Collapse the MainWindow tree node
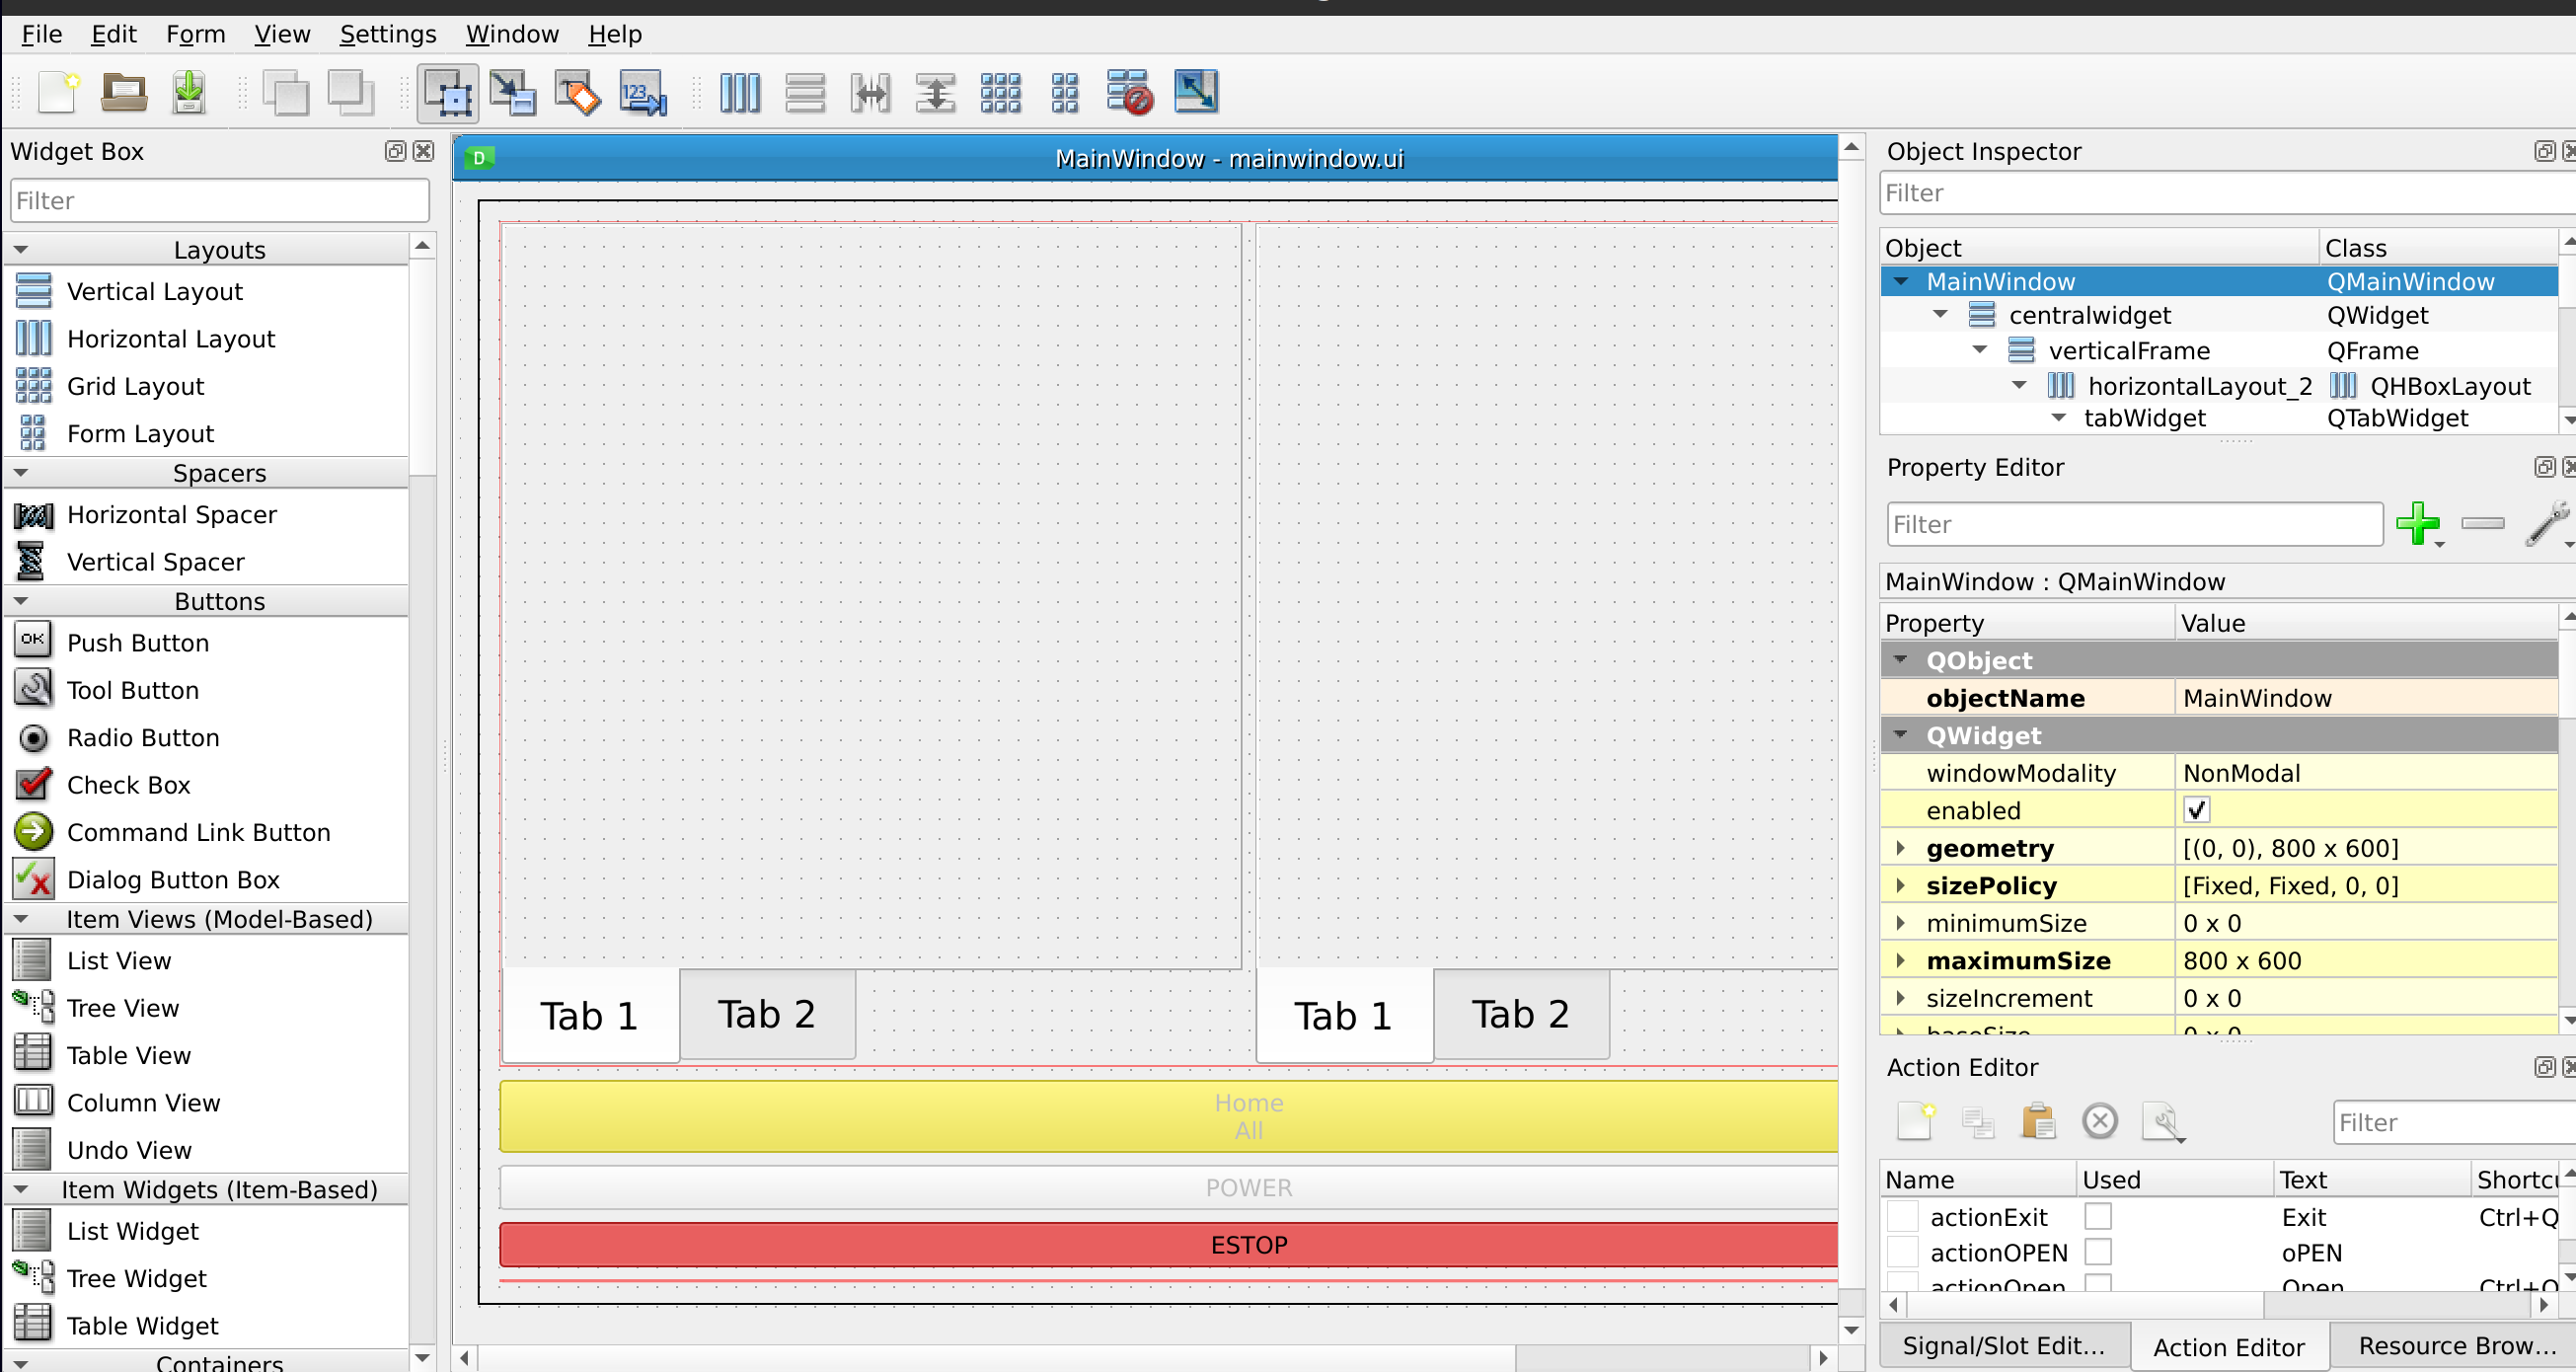 click(x=1901, y=281)
